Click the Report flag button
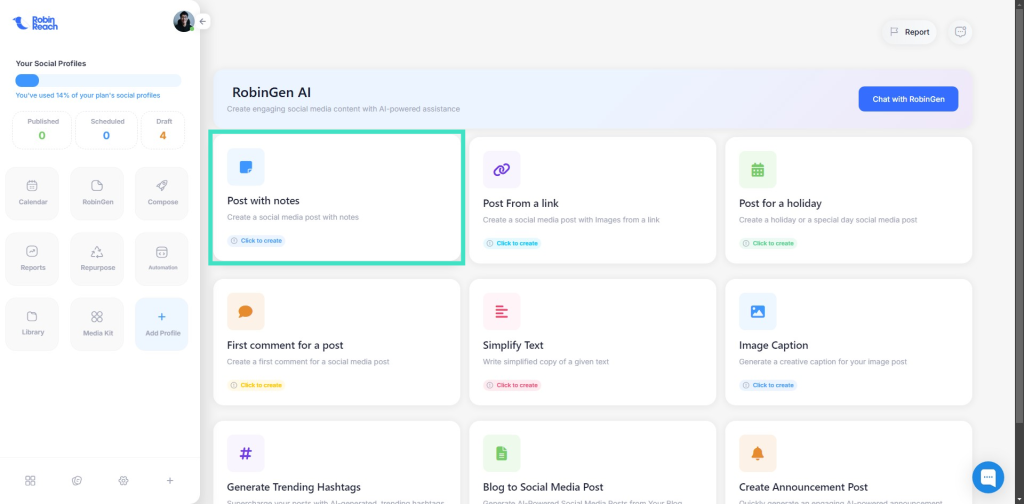 [x=909, y=32]
